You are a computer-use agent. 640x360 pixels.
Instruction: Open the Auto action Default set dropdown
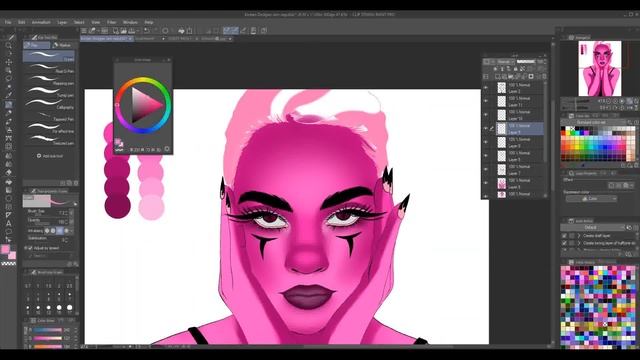tap(592, 227)
